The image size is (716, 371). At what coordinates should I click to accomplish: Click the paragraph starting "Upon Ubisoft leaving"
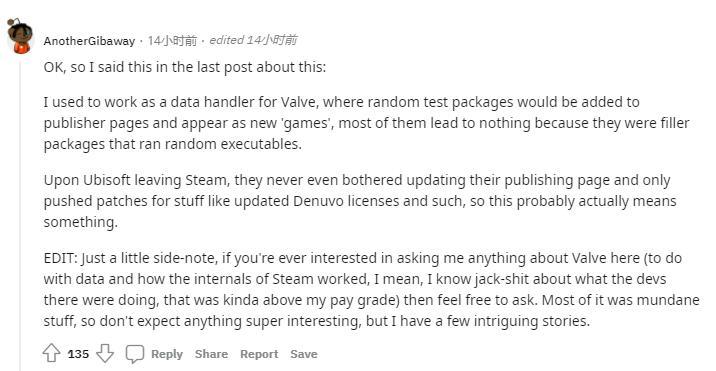(x=360, y=201)
